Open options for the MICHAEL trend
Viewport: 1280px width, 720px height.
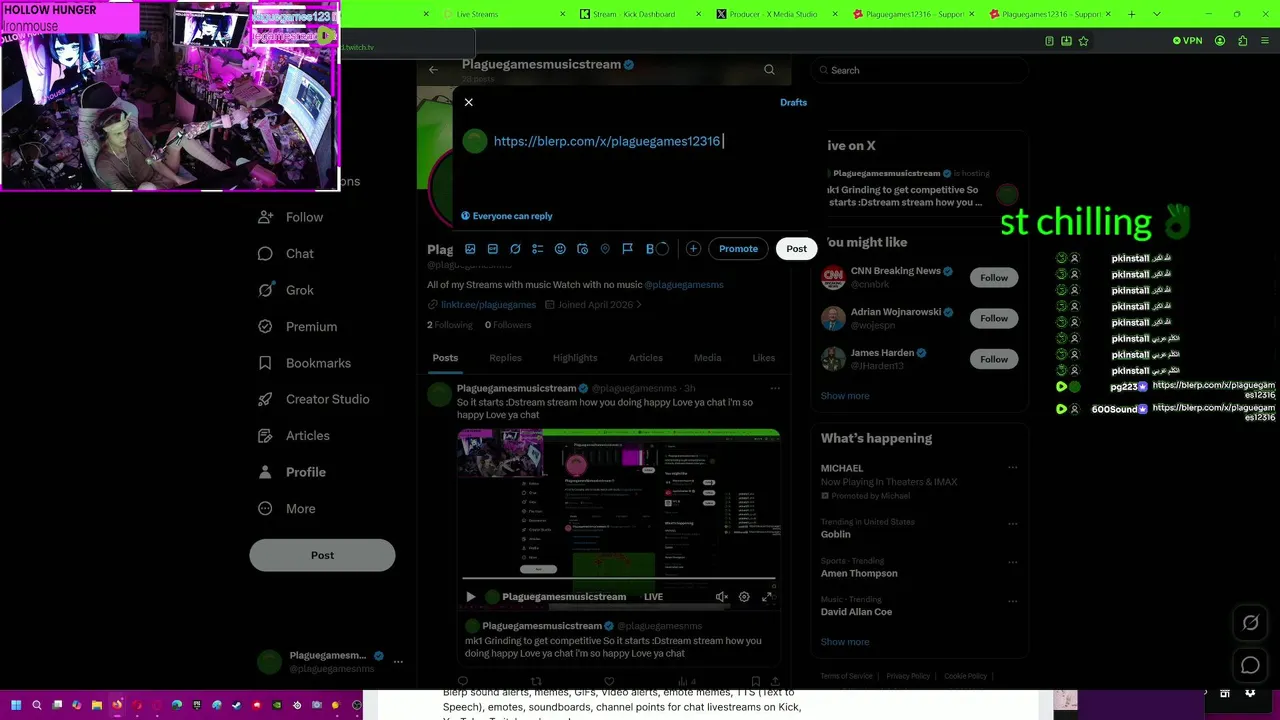[x=1012, y=468]
